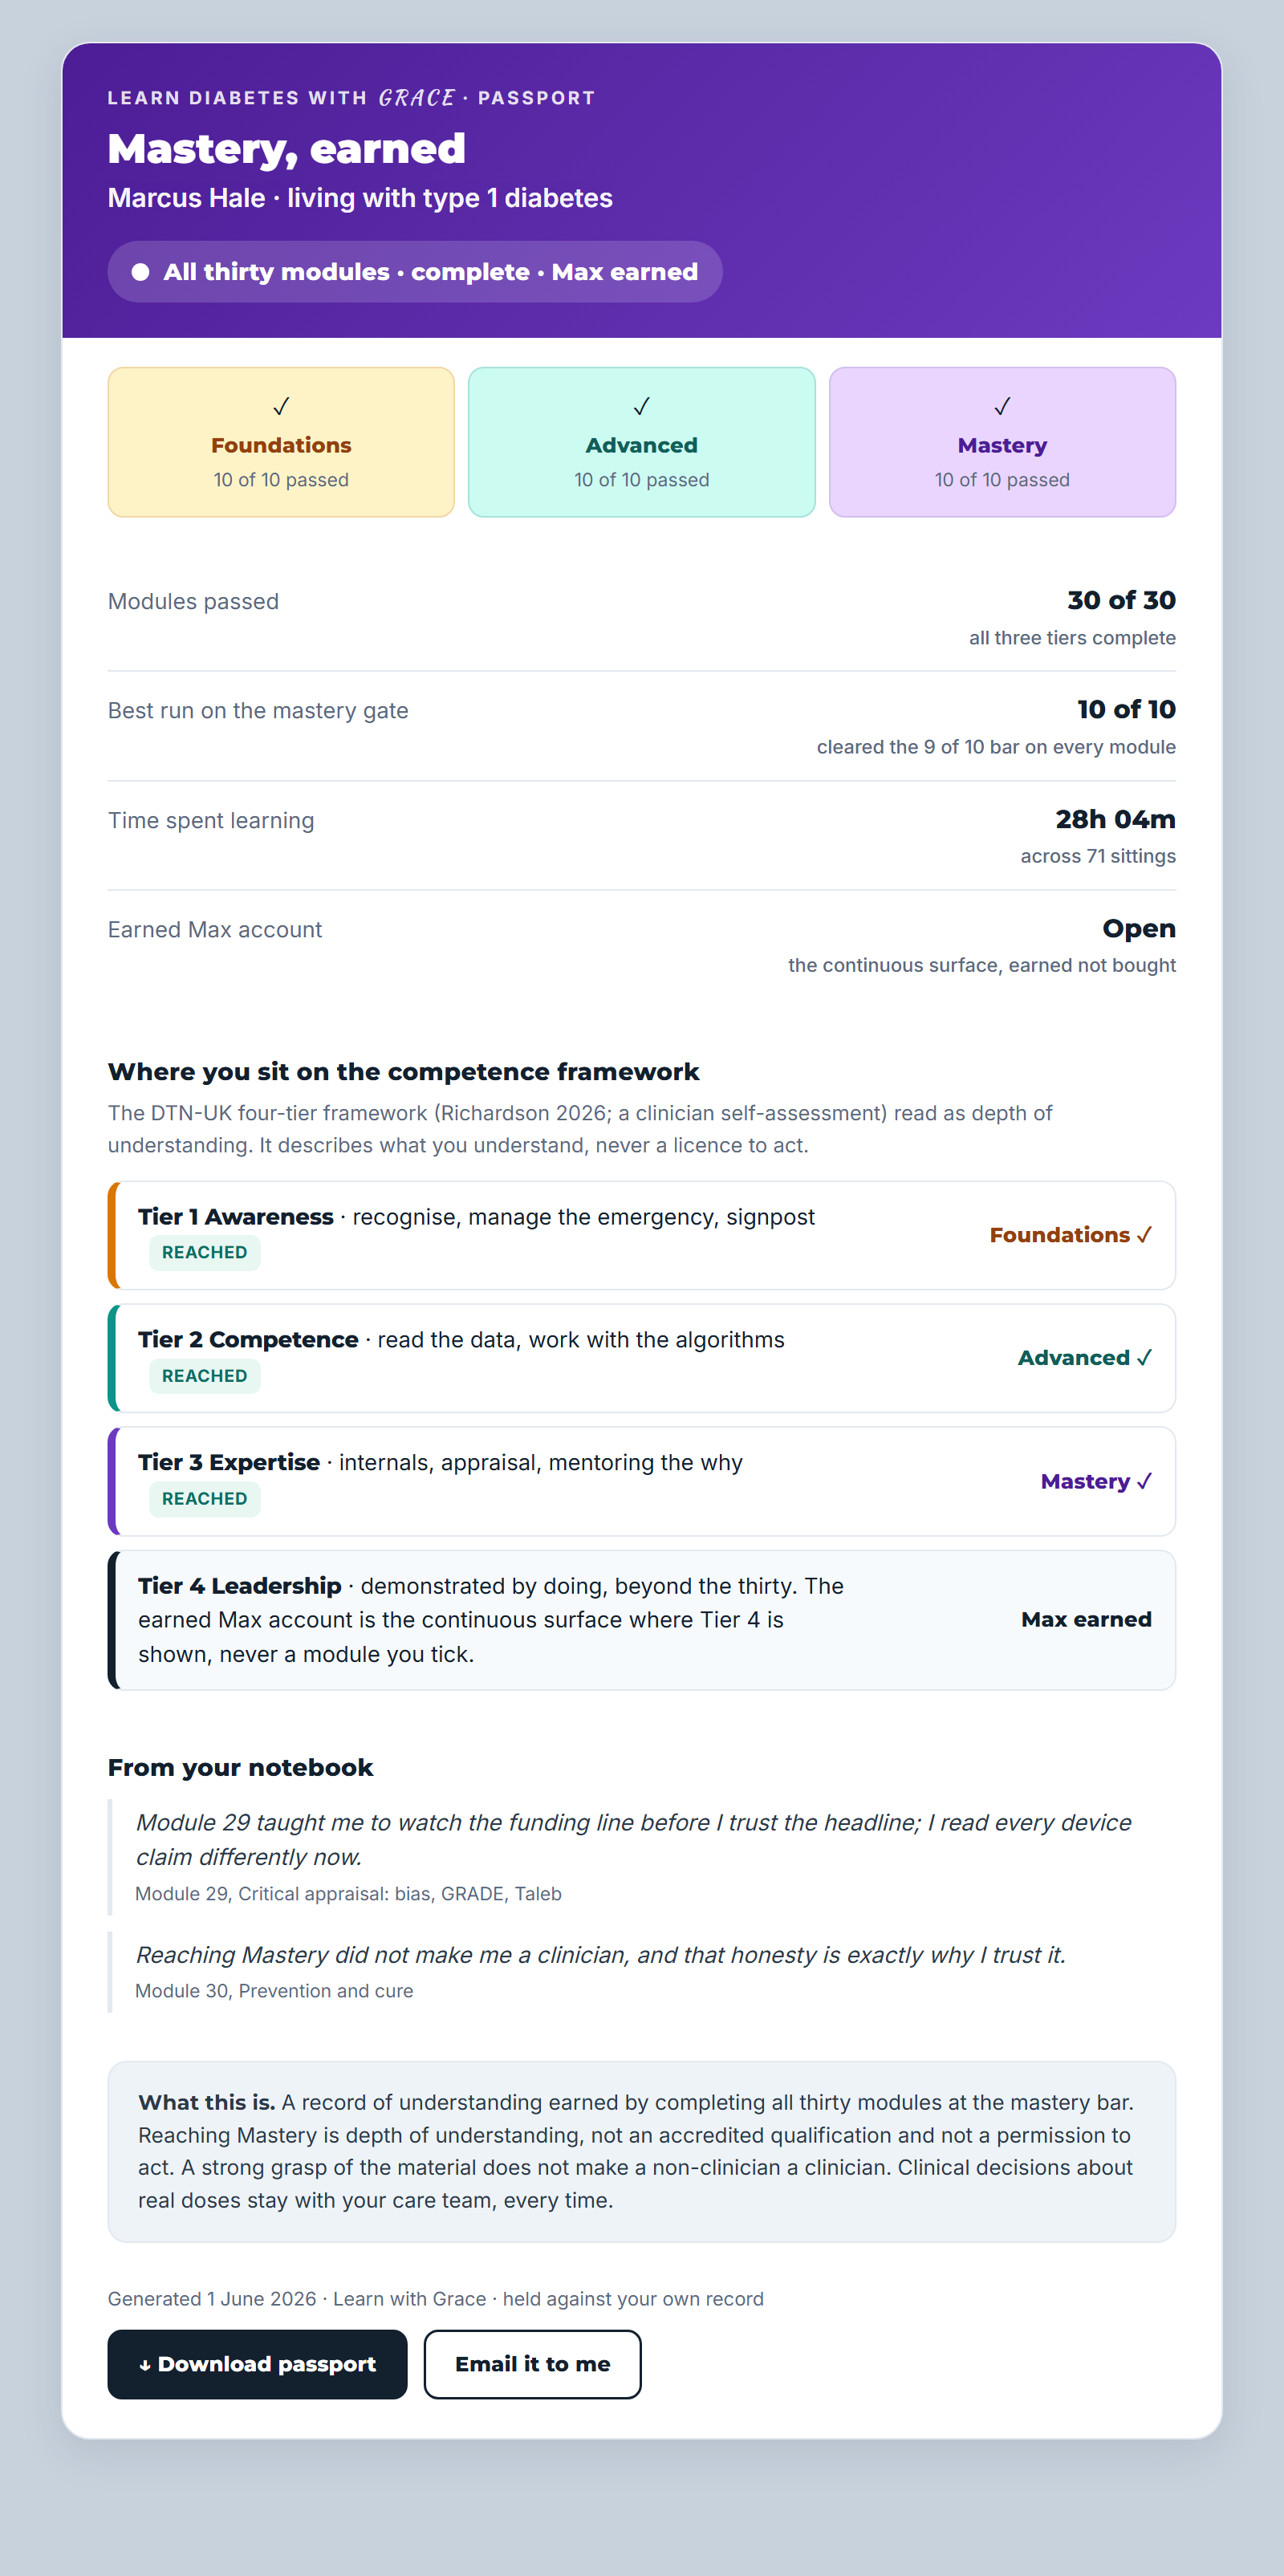The width and height of the screenshot is (1284, 2576).
Task: Click the REACHED badge under Tier 3 Expertise
Action: click(205, 1499)
